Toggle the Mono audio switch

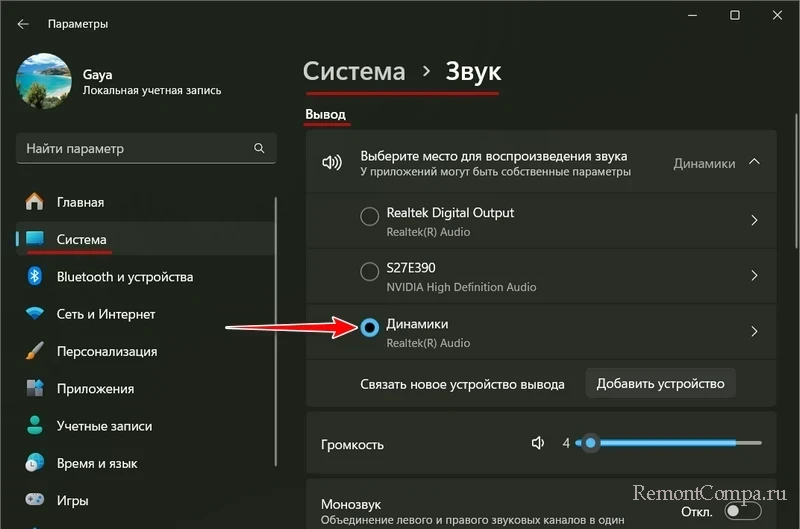pyautogui.click(x=739, y=510)
